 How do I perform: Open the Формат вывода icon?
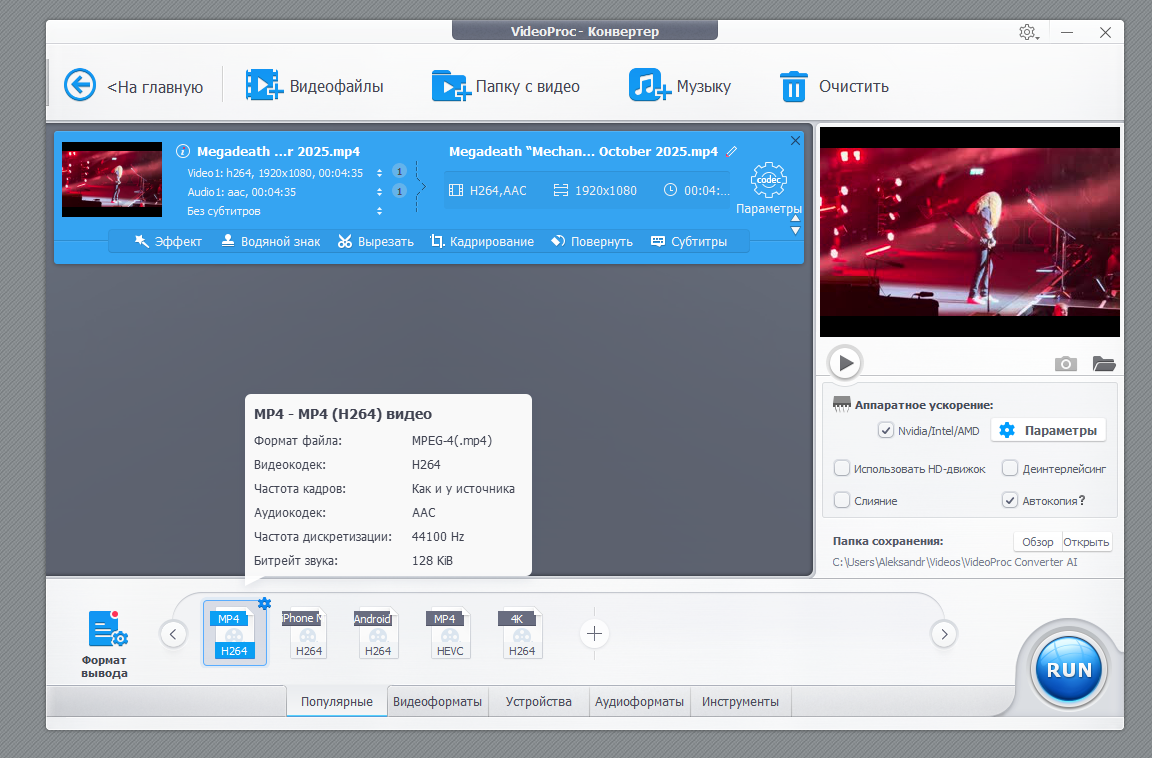(x=108, y=629)
